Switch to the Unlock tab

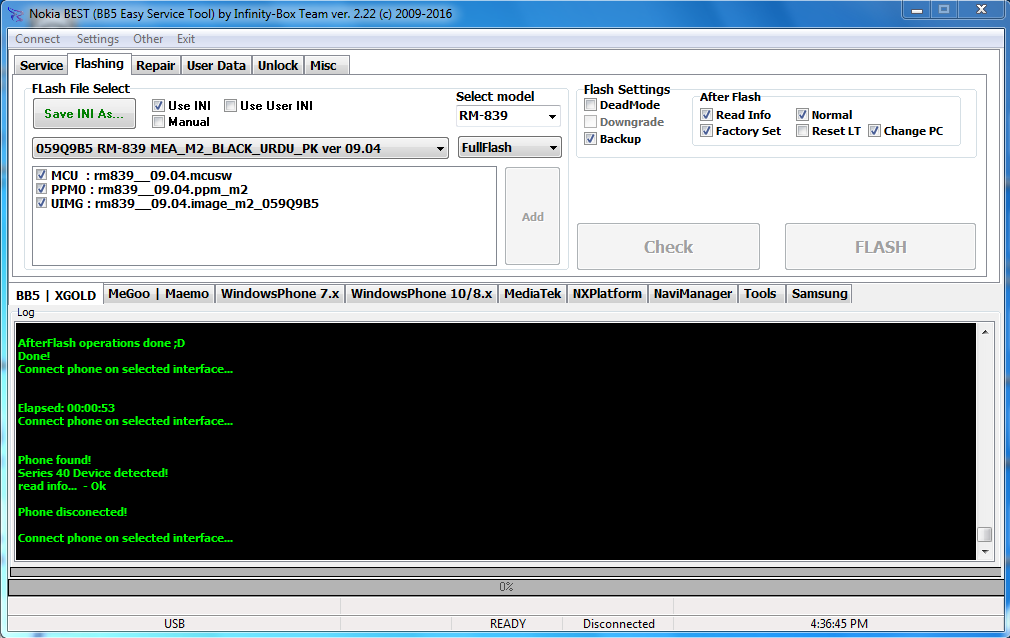point(278,66)
